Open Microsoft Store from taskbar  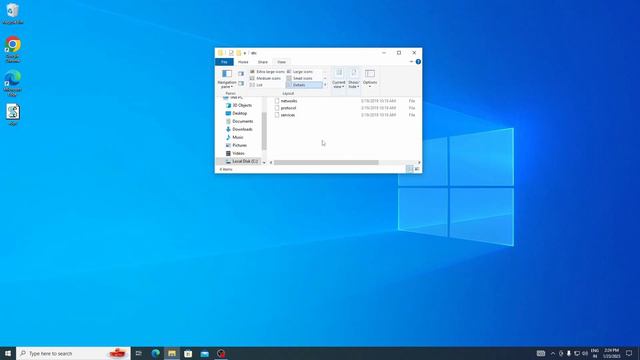coord(188,353)
